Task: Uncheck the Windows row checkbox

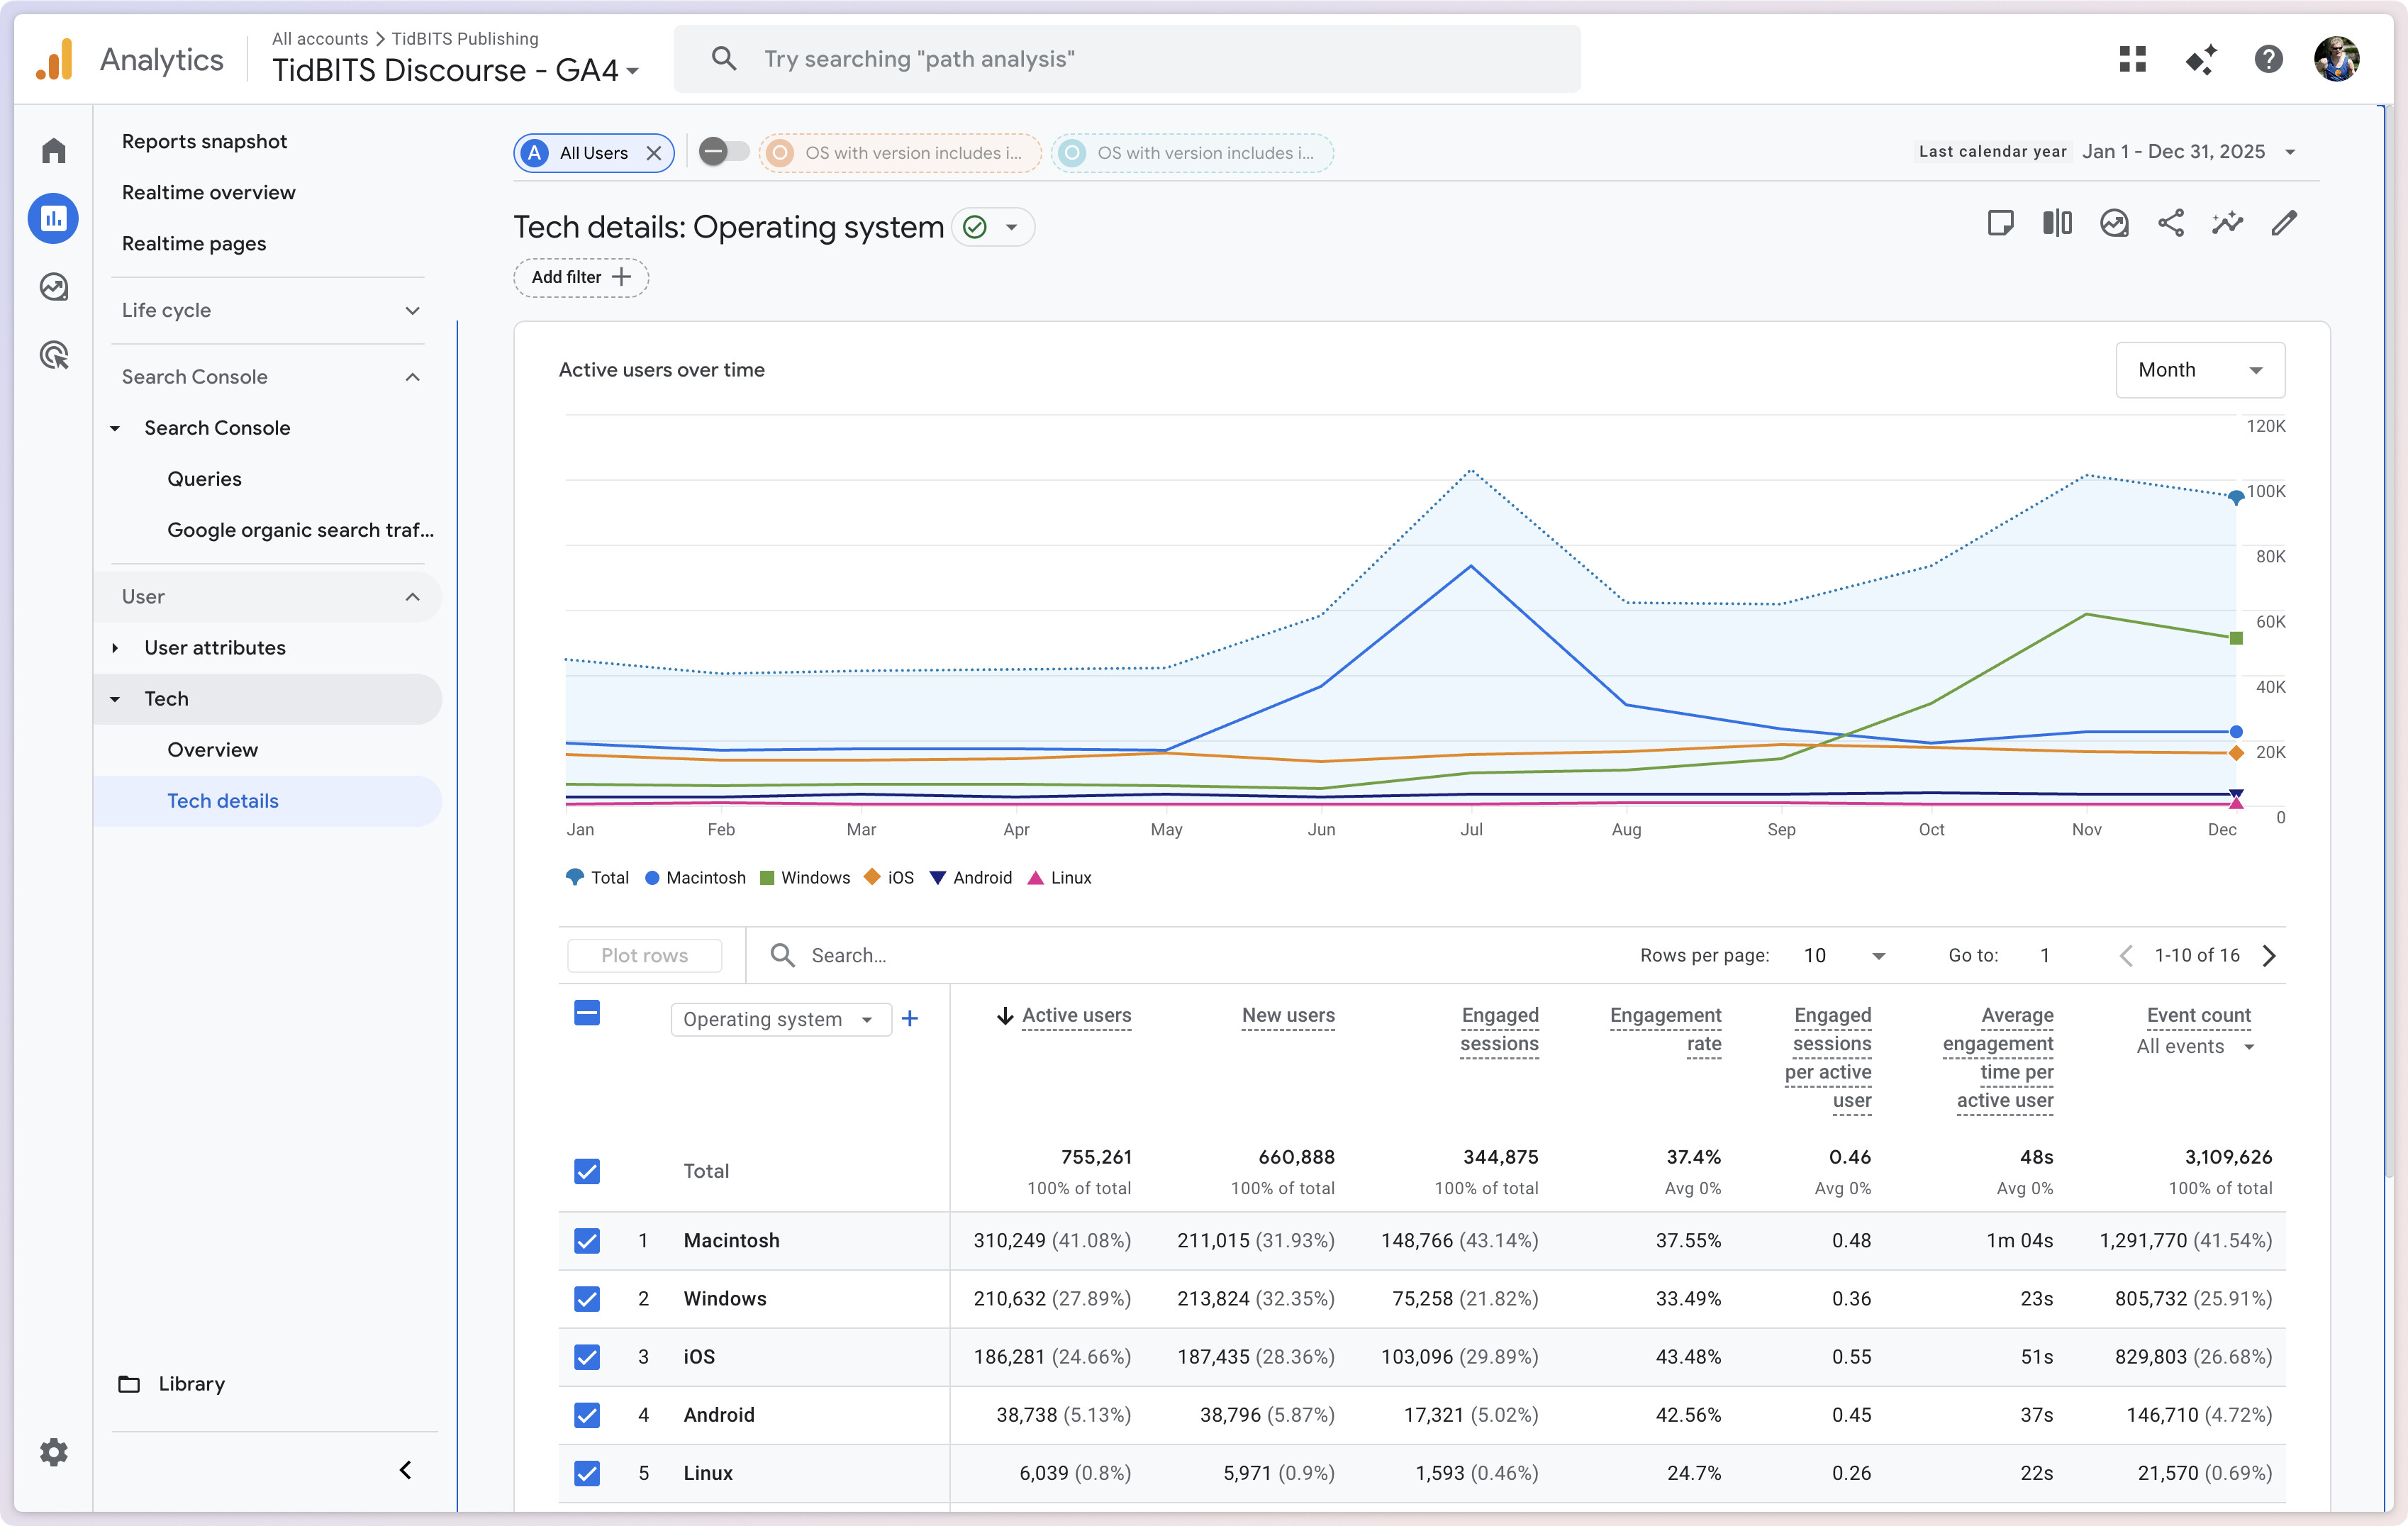Action: 587,1299
